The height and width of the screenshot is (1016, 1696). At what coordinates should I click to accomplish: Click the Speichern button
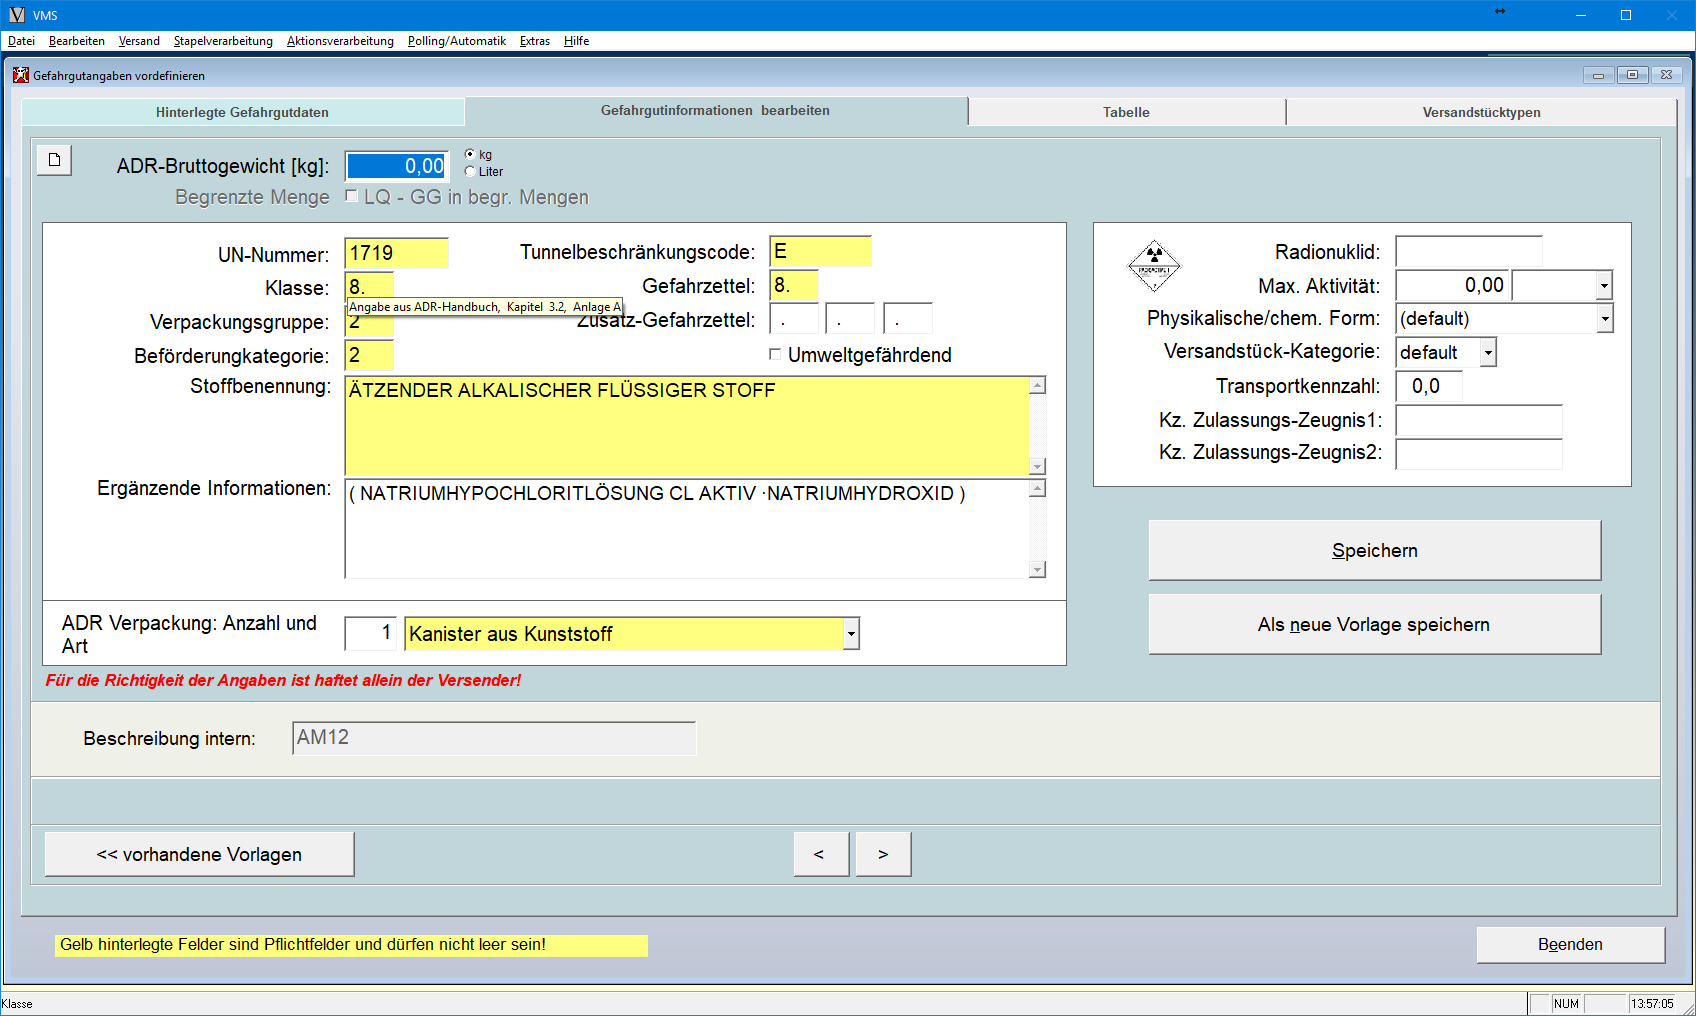pos(1374,551)
